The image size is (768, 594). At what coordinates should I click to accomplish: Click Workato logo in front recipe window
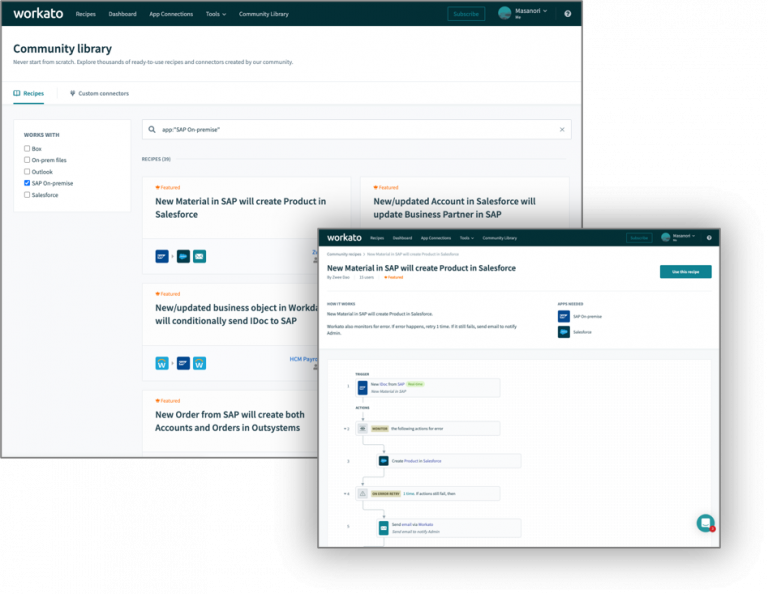point(344,238)
